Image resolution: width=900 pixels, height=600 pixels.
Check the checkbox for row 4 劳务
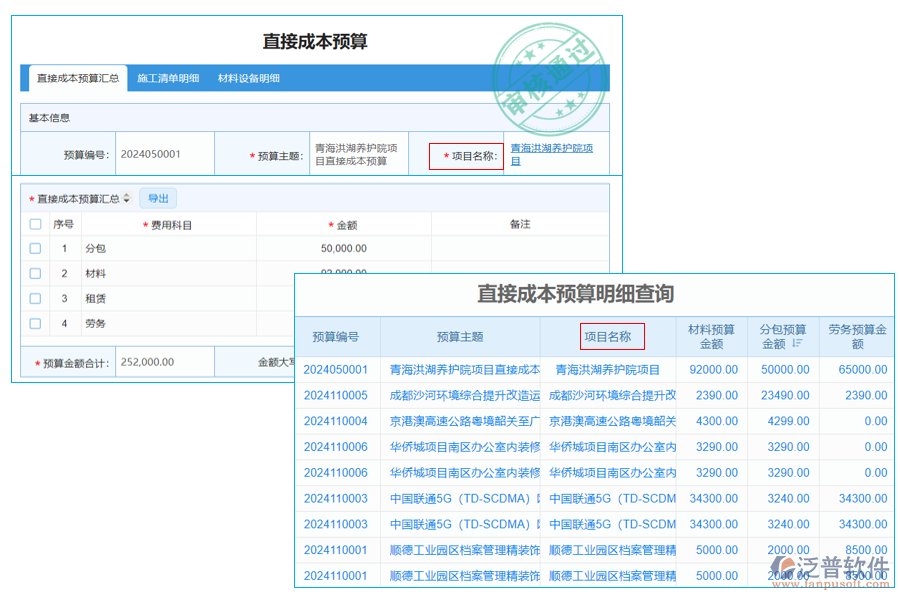click(x=34, y=322)
